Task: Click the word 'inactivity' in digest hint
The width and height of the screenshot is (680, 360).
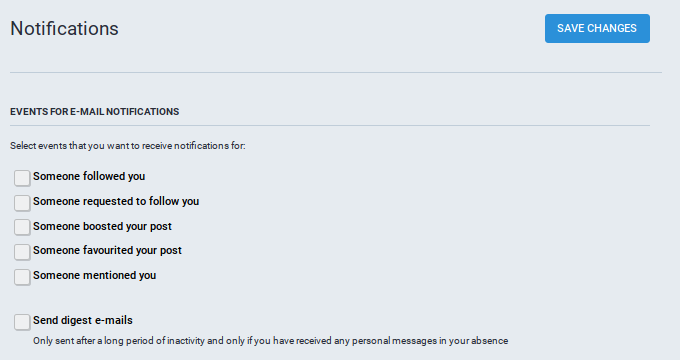Action: click(x=186, y=341)
